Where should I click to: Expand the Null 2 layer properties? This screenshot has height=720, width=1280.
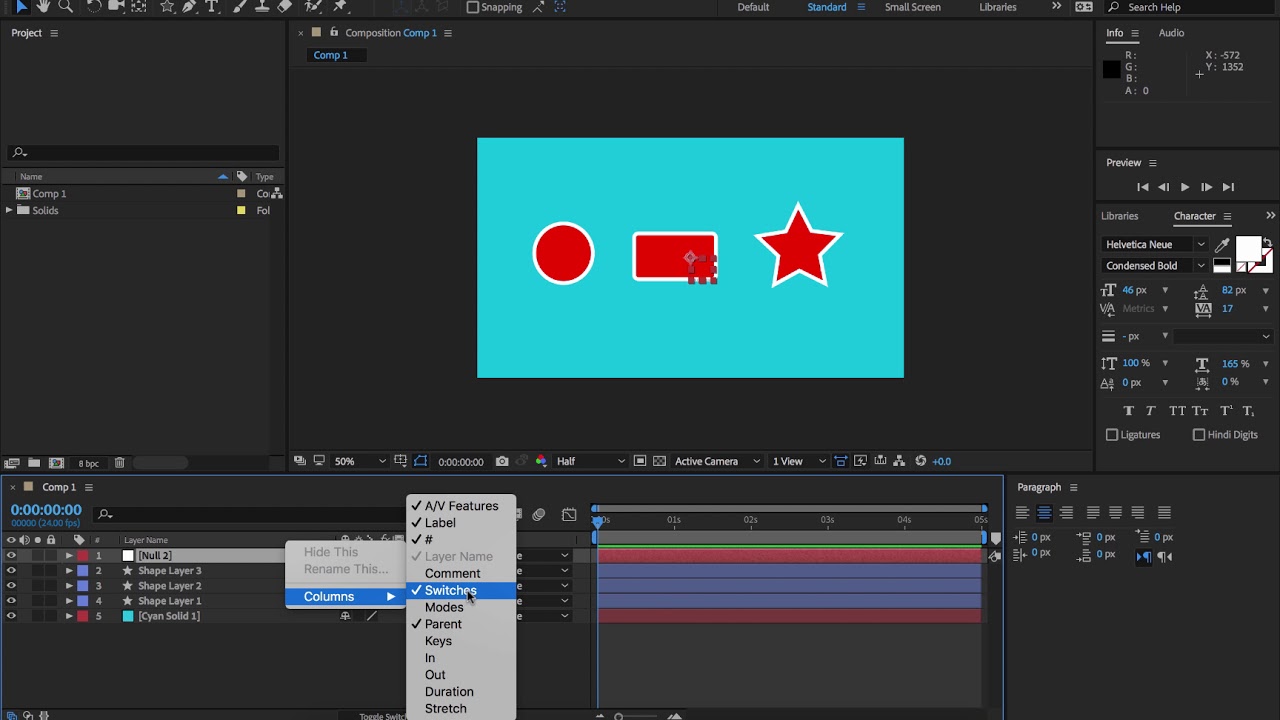click(x=69, y=556)
